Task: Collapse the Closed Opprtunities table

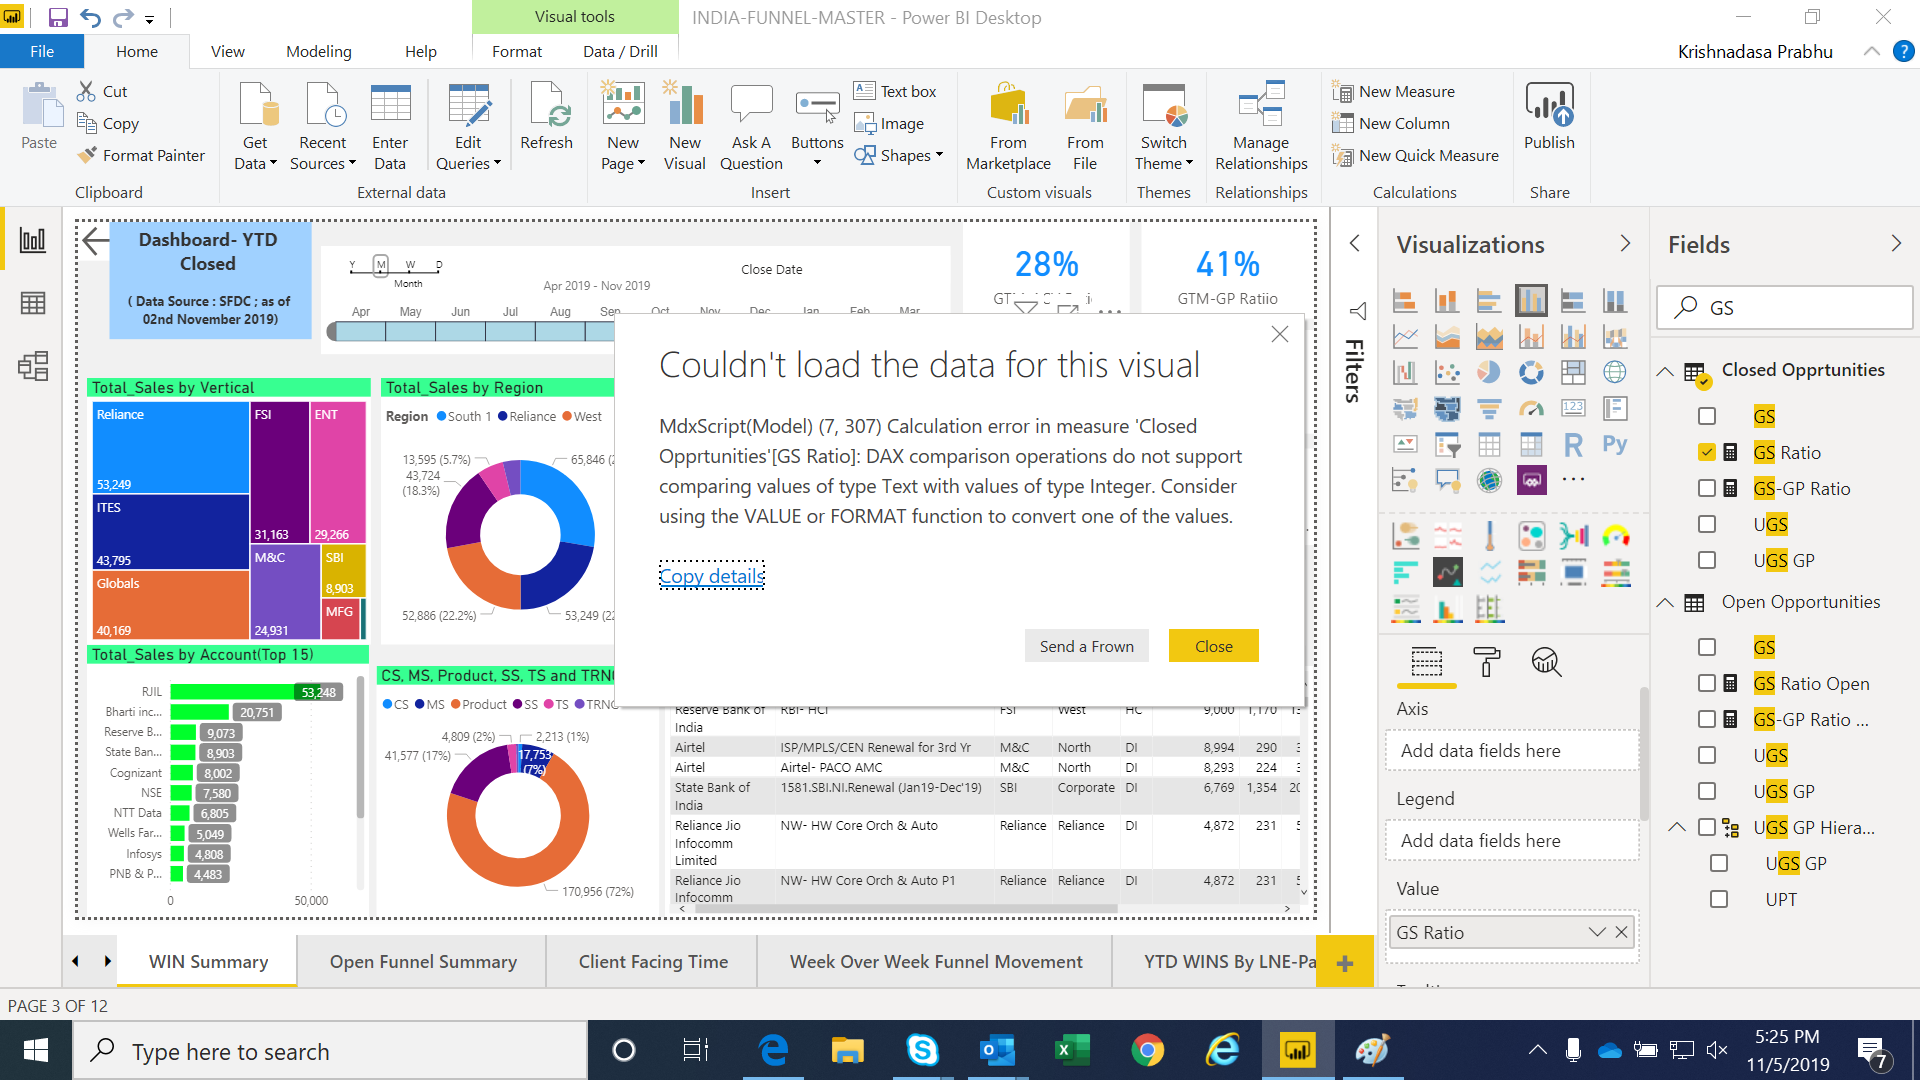Action: click(x=1665, y=371)
